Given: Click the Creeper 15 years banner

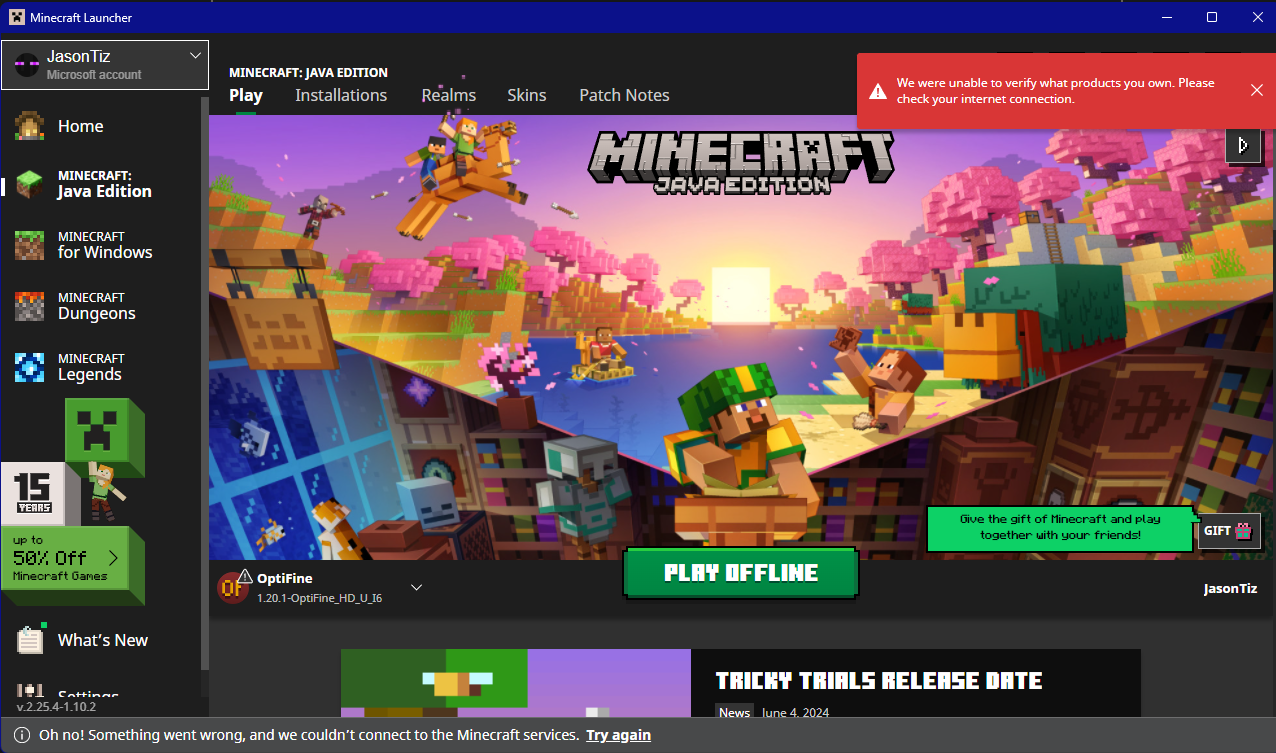Looking at the screenshot, I should (x=73, y=461).
